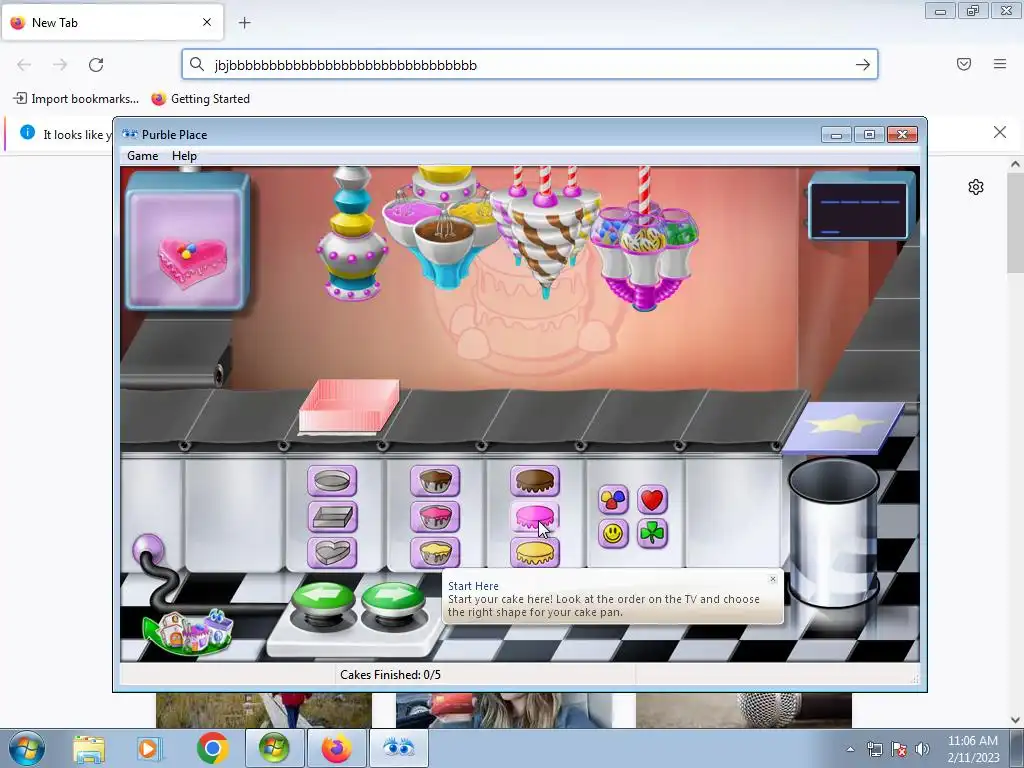Click the Firefox address bar
The width and height of the screenshot is (1024, 768).
(530, 65)
